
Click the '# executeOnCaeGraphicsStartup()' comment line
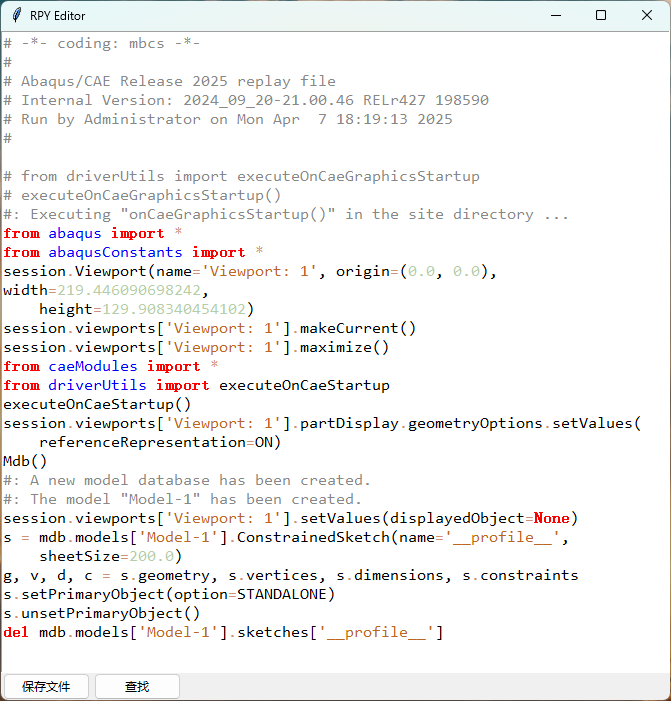click(142, 195)
